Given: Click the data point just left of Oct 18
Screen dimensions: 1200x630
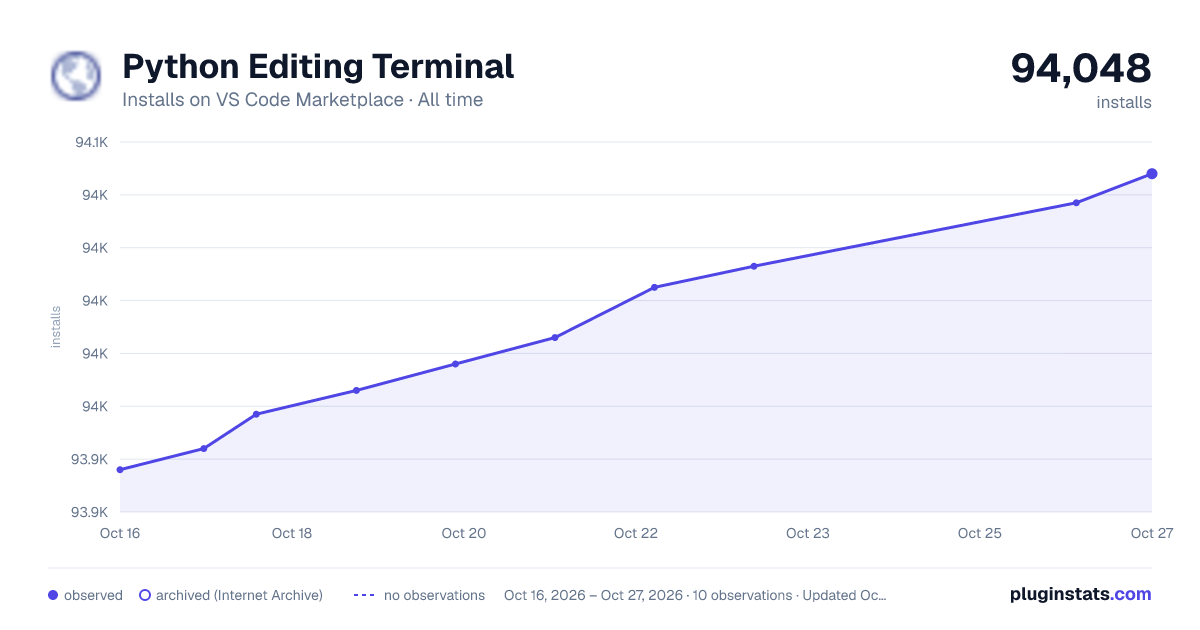Looking at the screenshot, I should [256, 414].
